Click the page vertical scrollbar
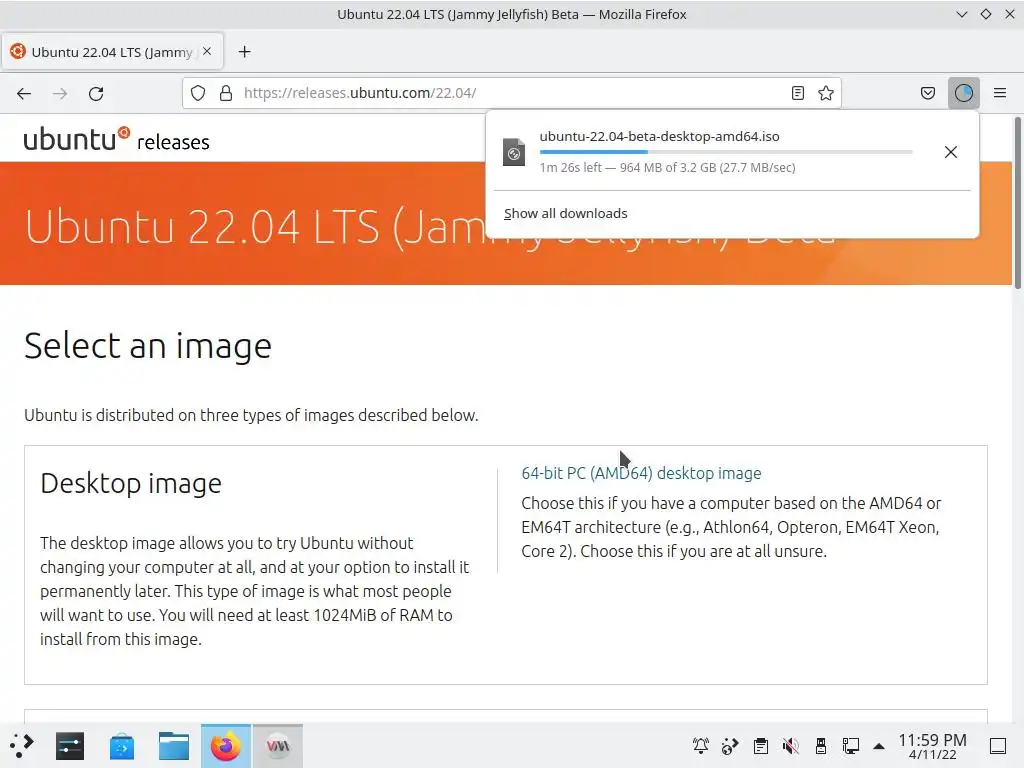 click(x=1017, y=202)
